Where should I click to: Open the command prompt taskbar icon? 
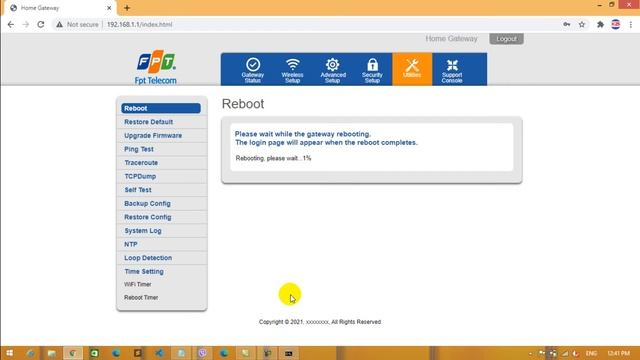289,353
